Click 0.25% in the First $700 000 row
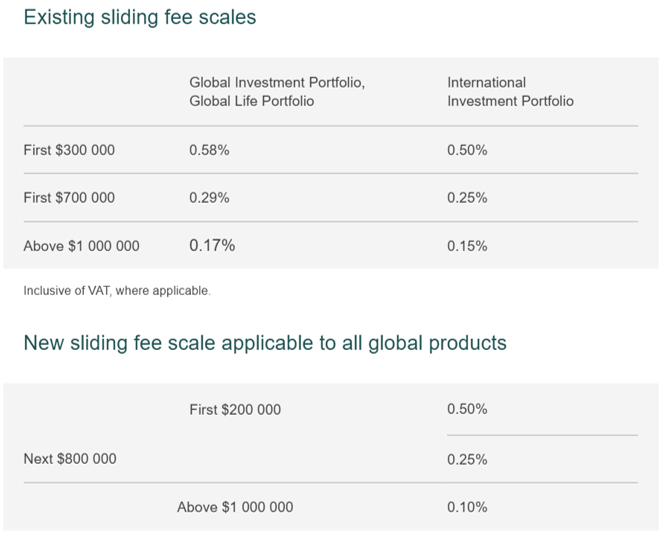The height and width of the screenshot is (544, 672). click(467, 198)
